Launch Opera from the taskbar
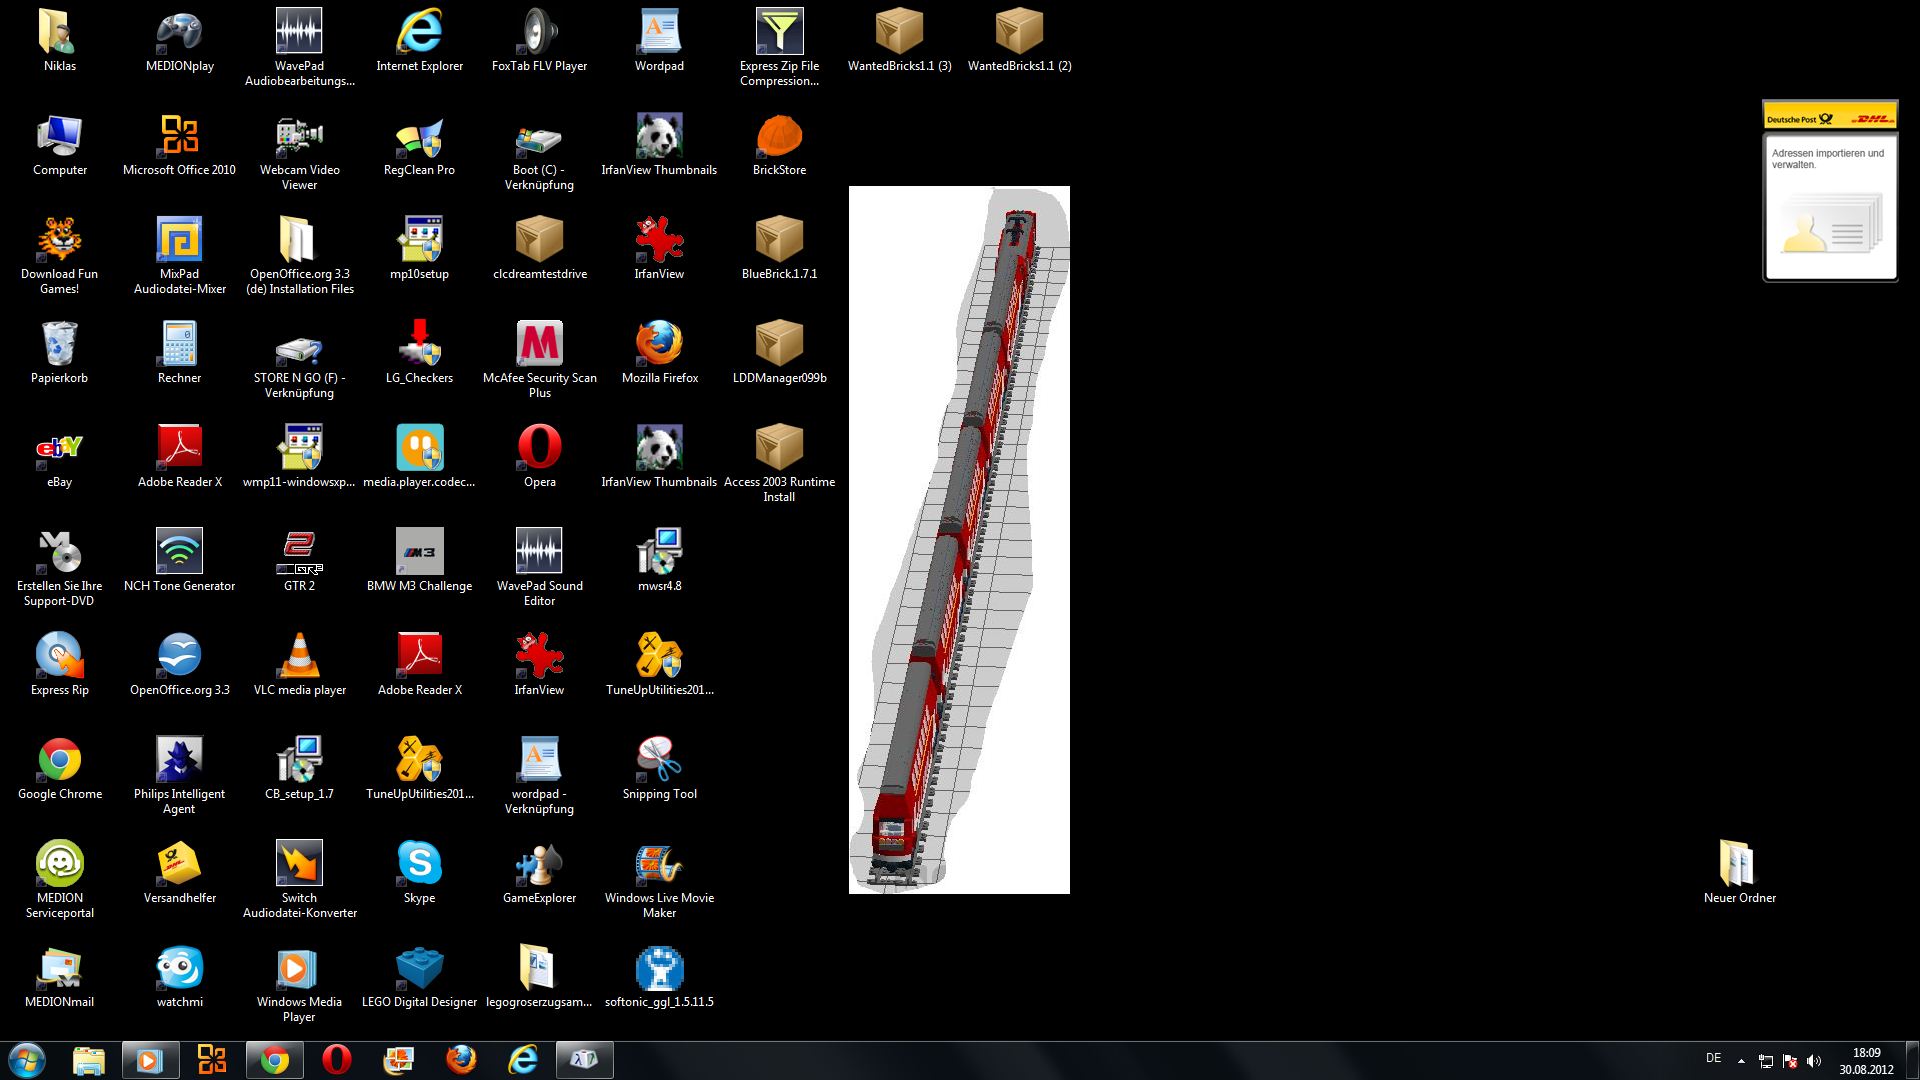The width and height of the screenshot is (1920, 1080). (337, 1060)
